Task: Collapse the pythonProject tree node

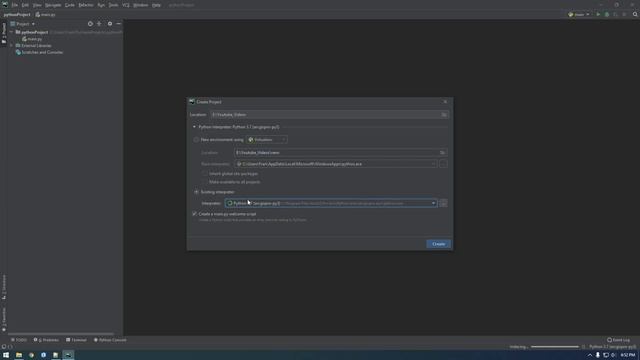Action: [x=11, y=32]
